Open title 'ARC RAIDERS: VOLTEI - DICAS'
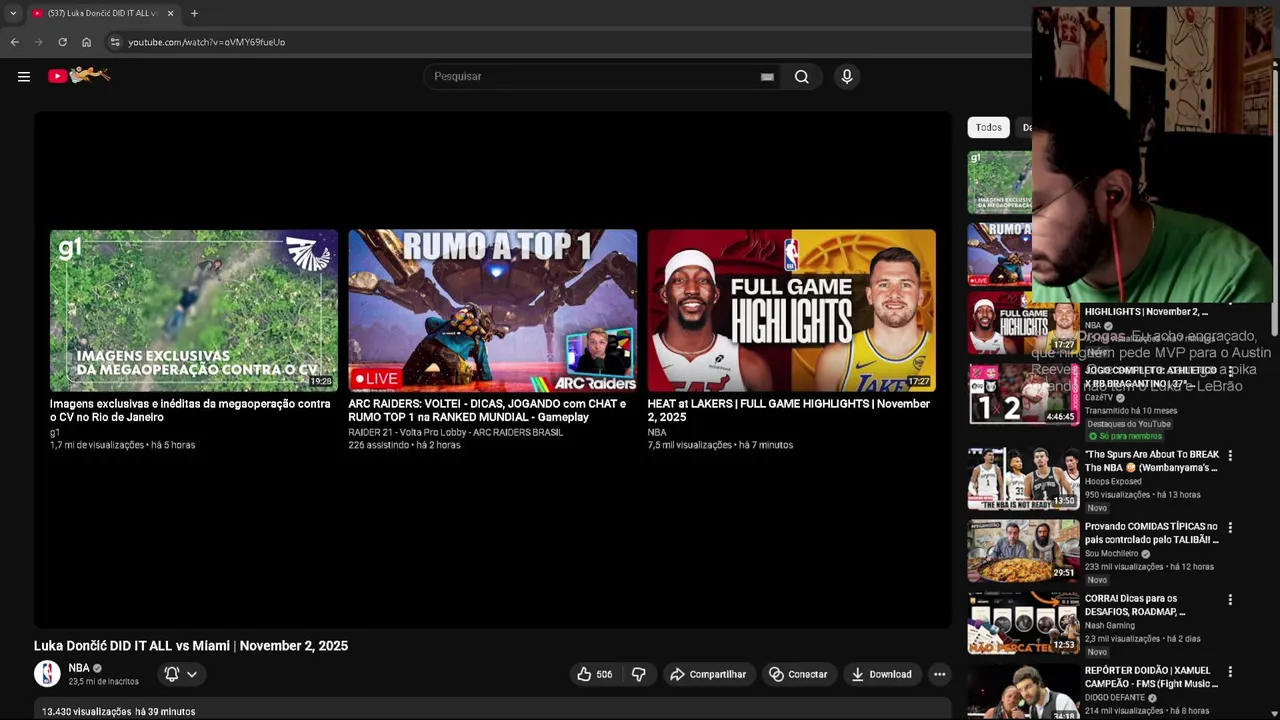Image resolution: width=1280 pixels, height=720 pixels. (x=487, y=410)
